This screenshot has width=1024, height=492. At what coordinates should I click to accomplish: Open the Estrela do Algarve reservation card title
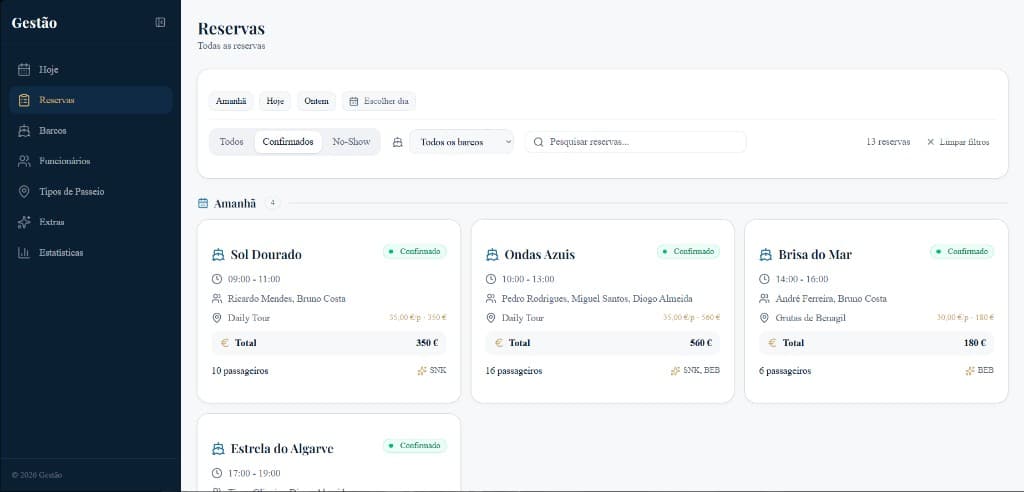(282, 449)
